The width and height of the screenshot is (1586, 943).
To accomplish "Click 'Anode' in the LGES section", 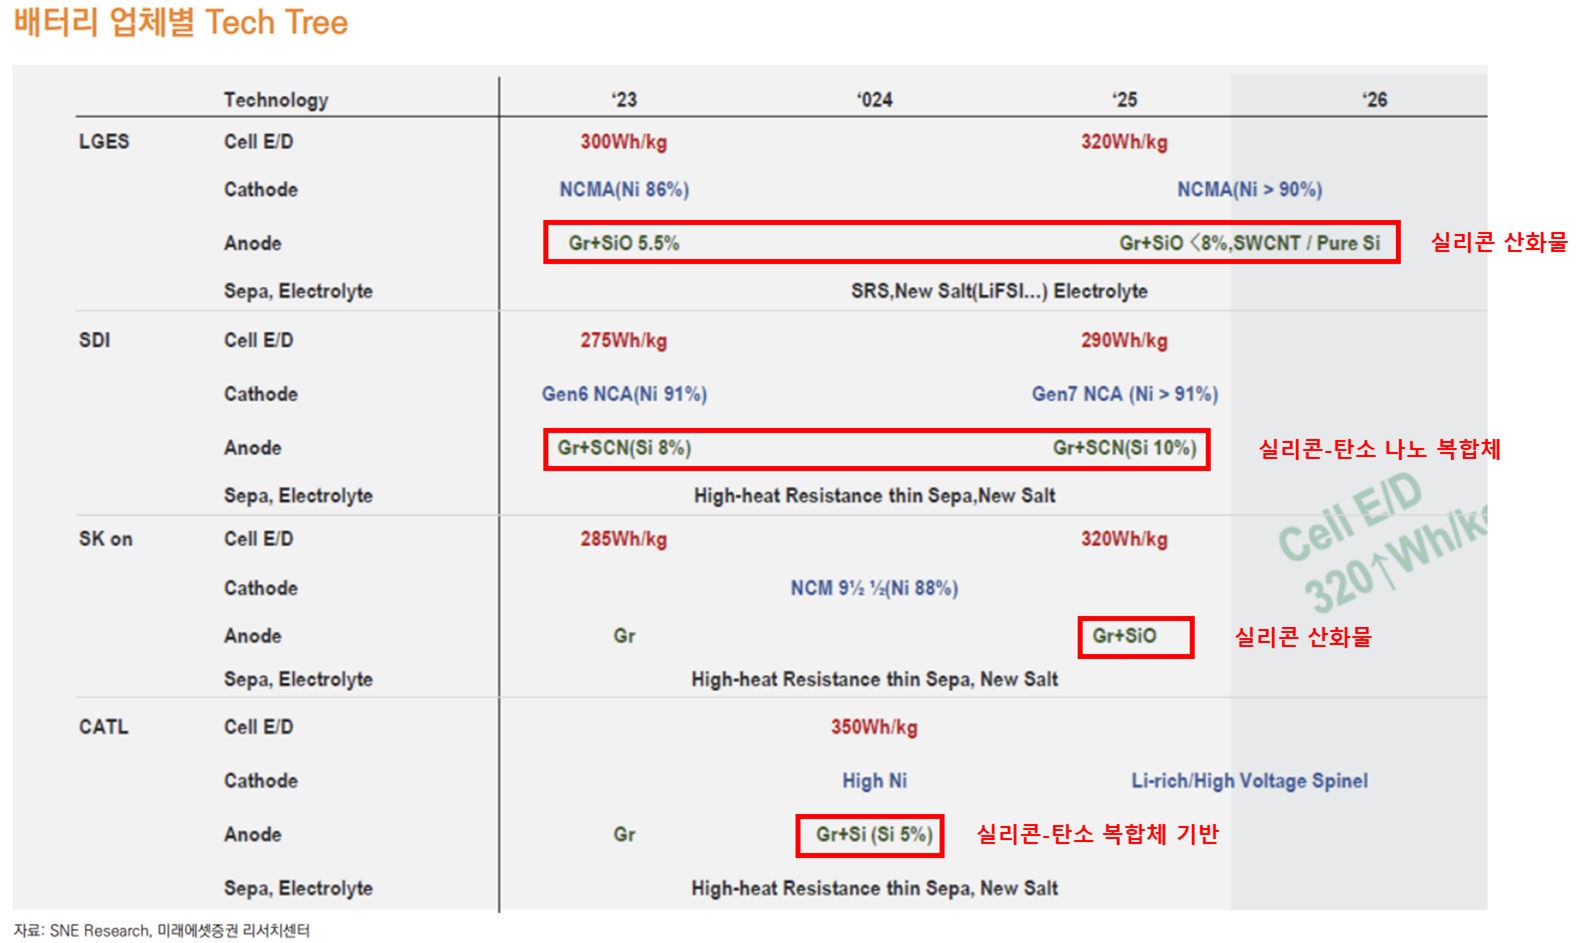I will pos(252,243).
